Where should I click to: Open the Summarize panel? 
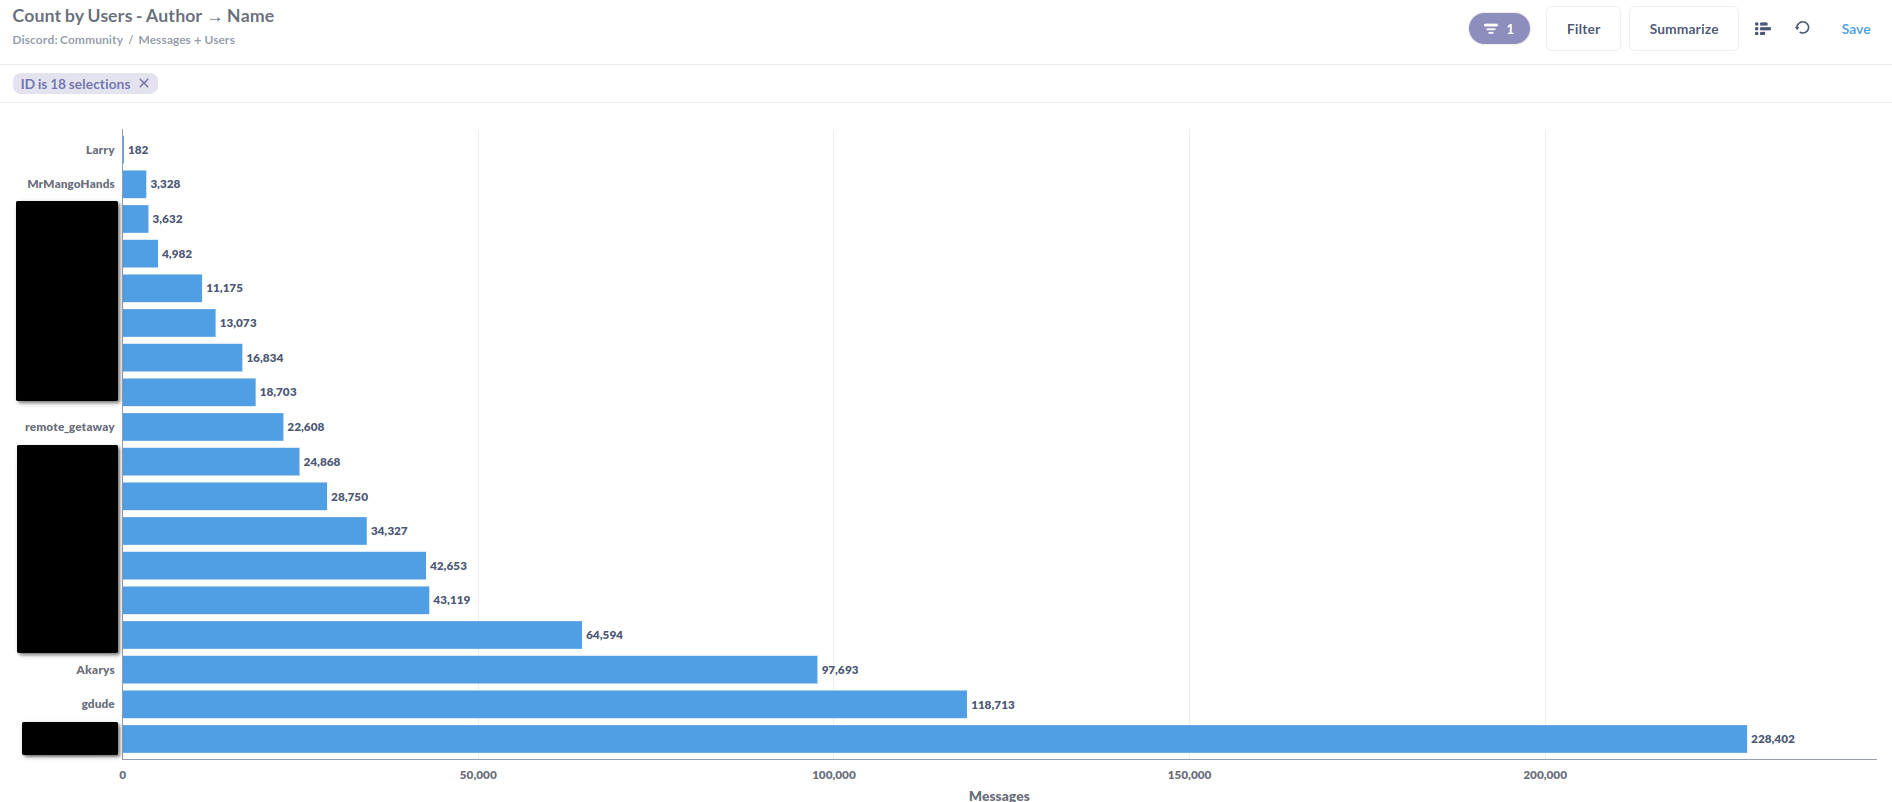1683,29
